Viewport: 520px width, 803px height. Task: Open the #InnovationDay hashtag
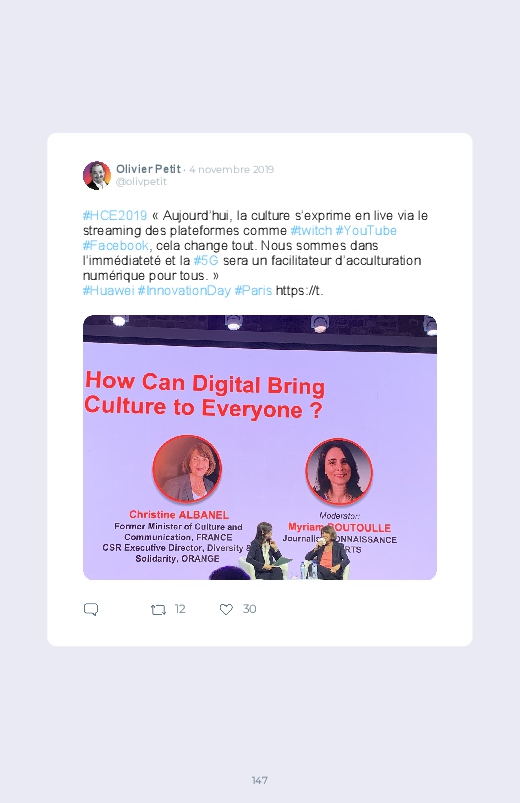coord(184,290)
